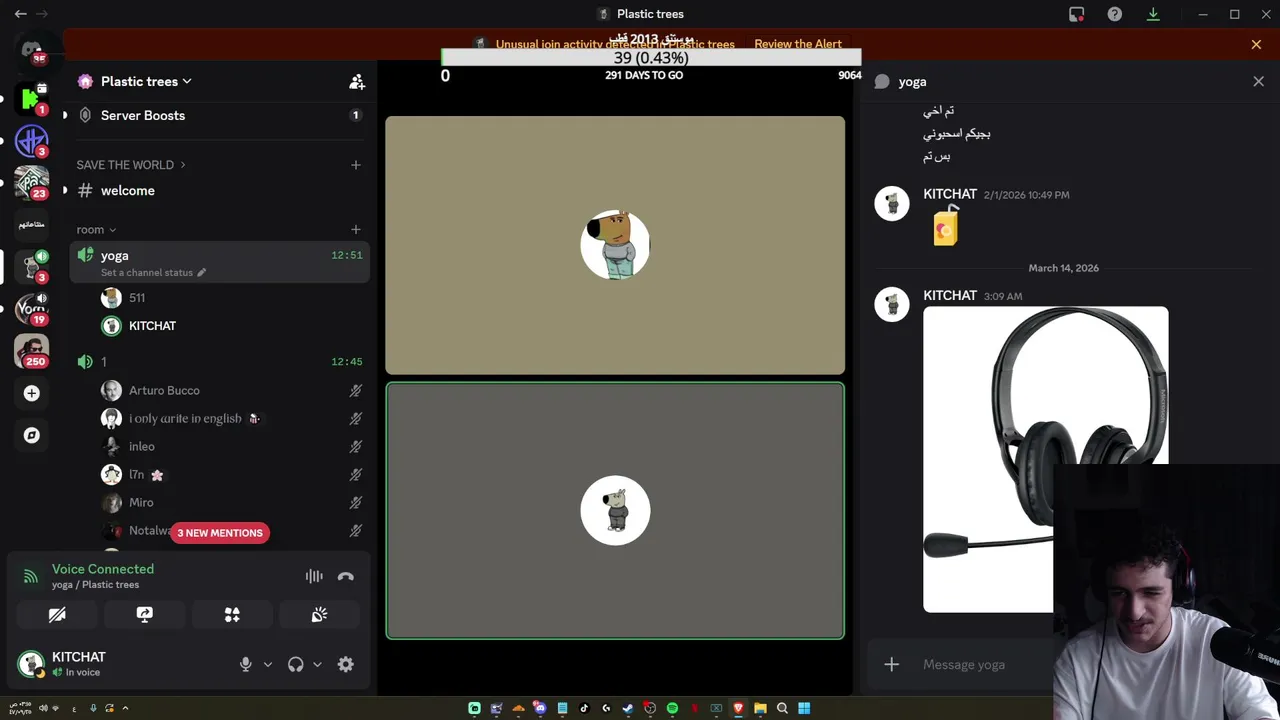Image resolution: width=1280 pixels, height=720 pixels.
Task: Dismiss the unusual join activity banner
Action: click(1256, 44)
